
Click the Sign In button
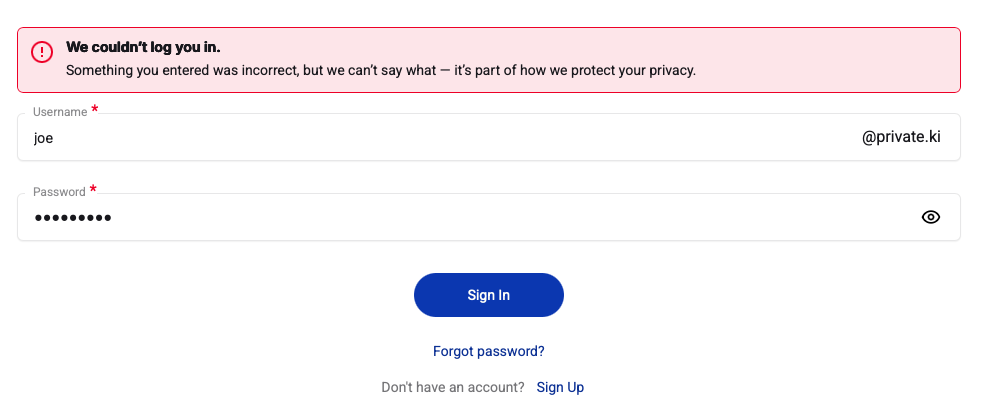tap(489, 295)
